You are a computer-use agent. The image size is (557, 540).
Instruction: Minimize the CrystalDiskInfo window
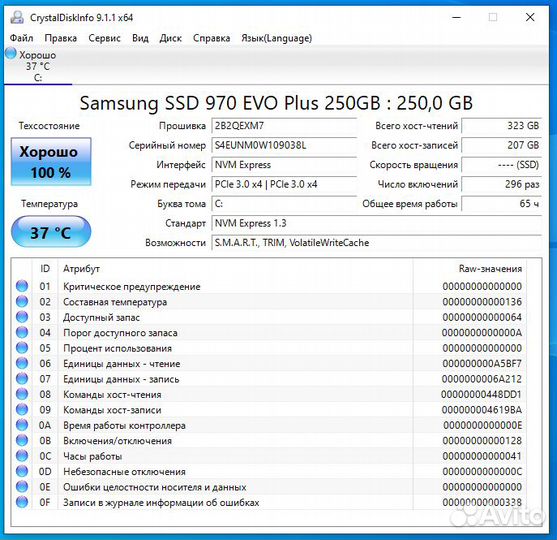pyautogui.click(x=456, y=17)
